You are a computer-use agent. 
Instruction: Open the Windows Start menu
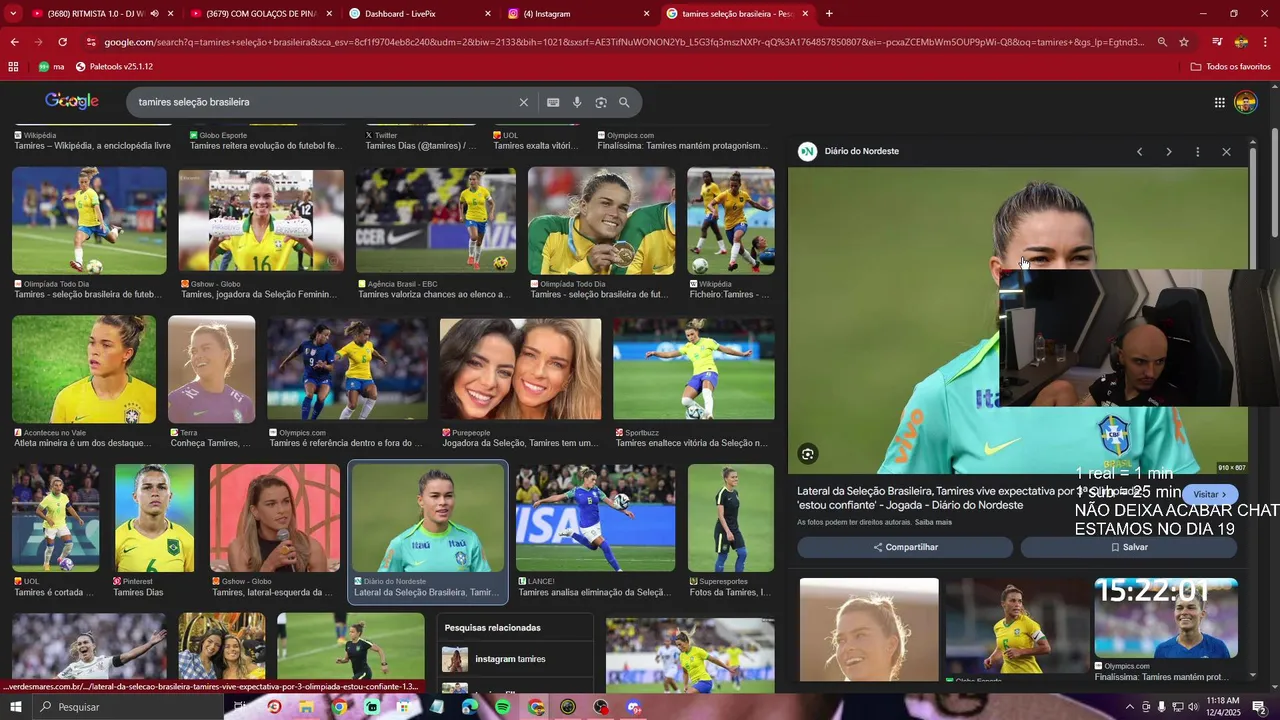(x=16, y=707)
